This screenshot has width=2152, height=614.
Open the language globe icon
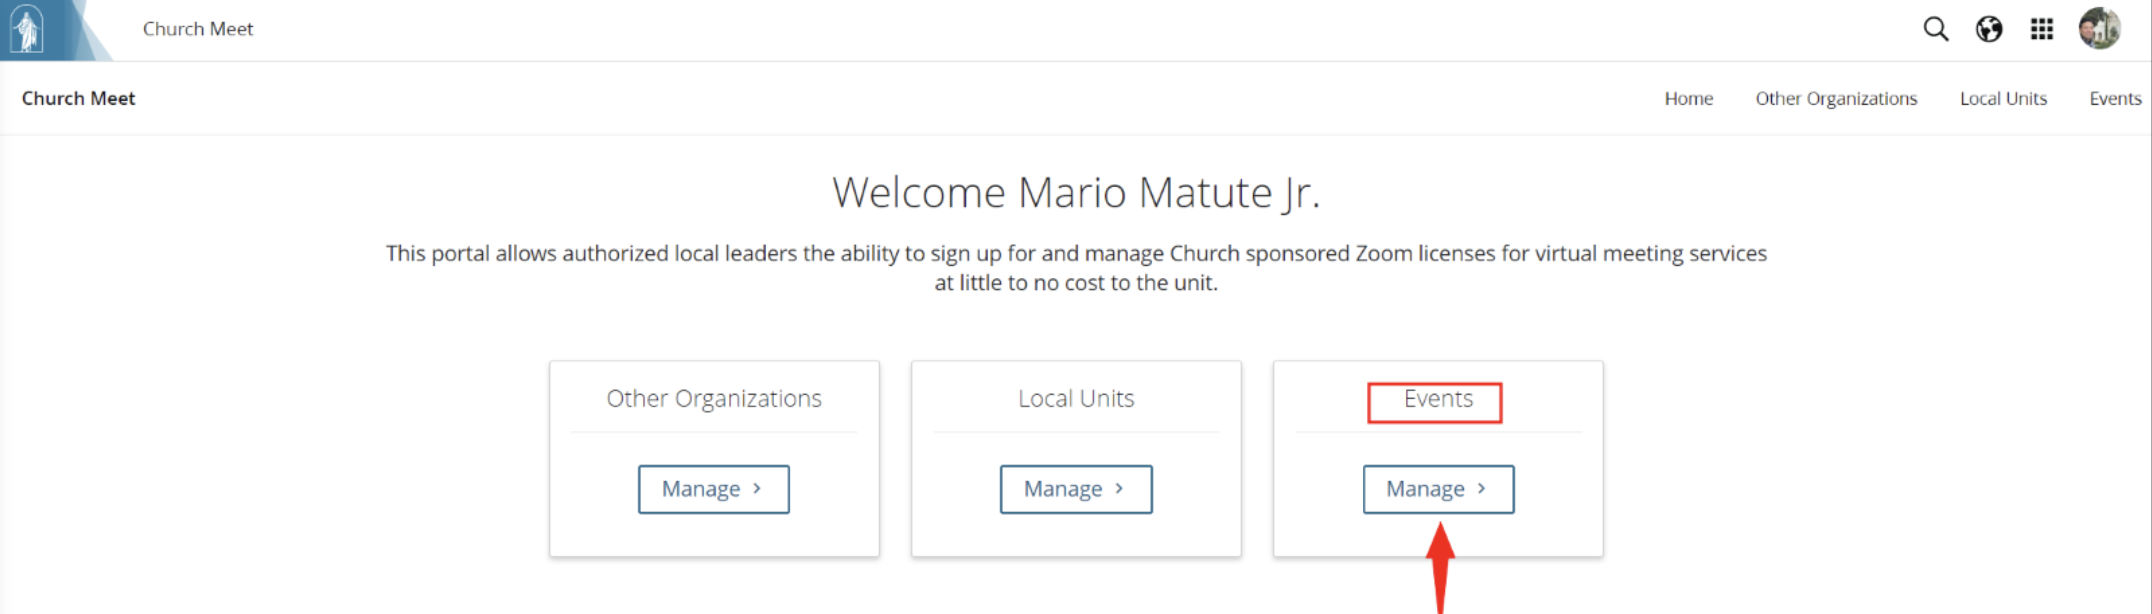[x=1989, y=29]
